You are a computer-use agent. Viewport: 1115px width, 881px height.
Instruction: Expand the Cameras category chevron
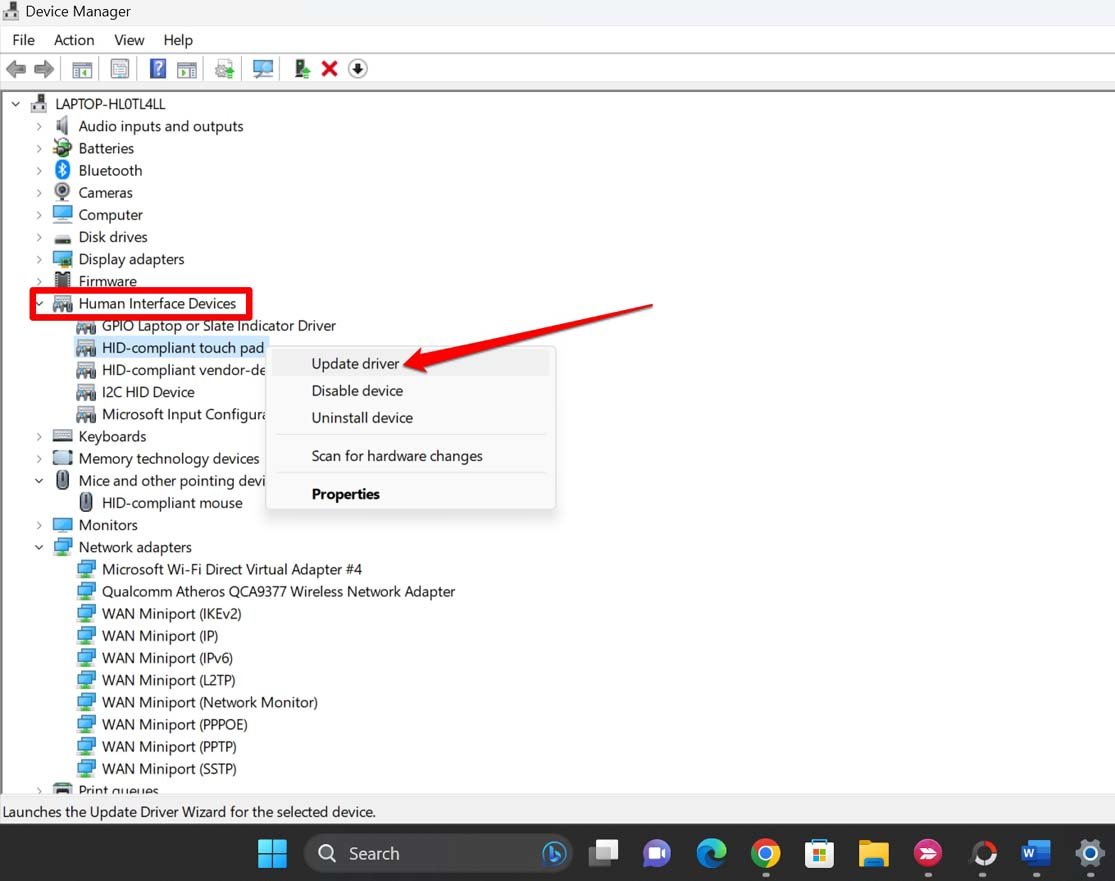coord(39,193)
